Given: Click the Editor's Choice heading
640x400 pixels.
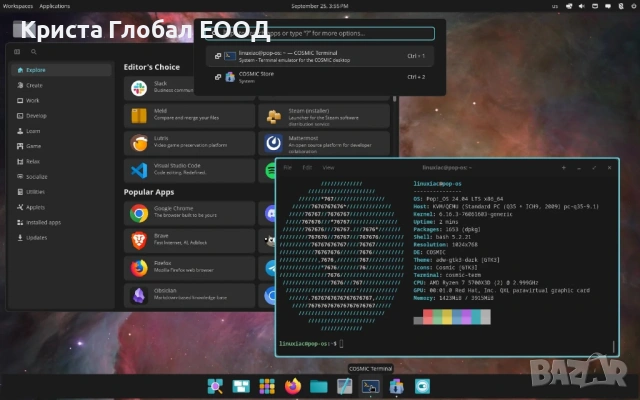Looking at the screenshot, I should coord(152,67).
